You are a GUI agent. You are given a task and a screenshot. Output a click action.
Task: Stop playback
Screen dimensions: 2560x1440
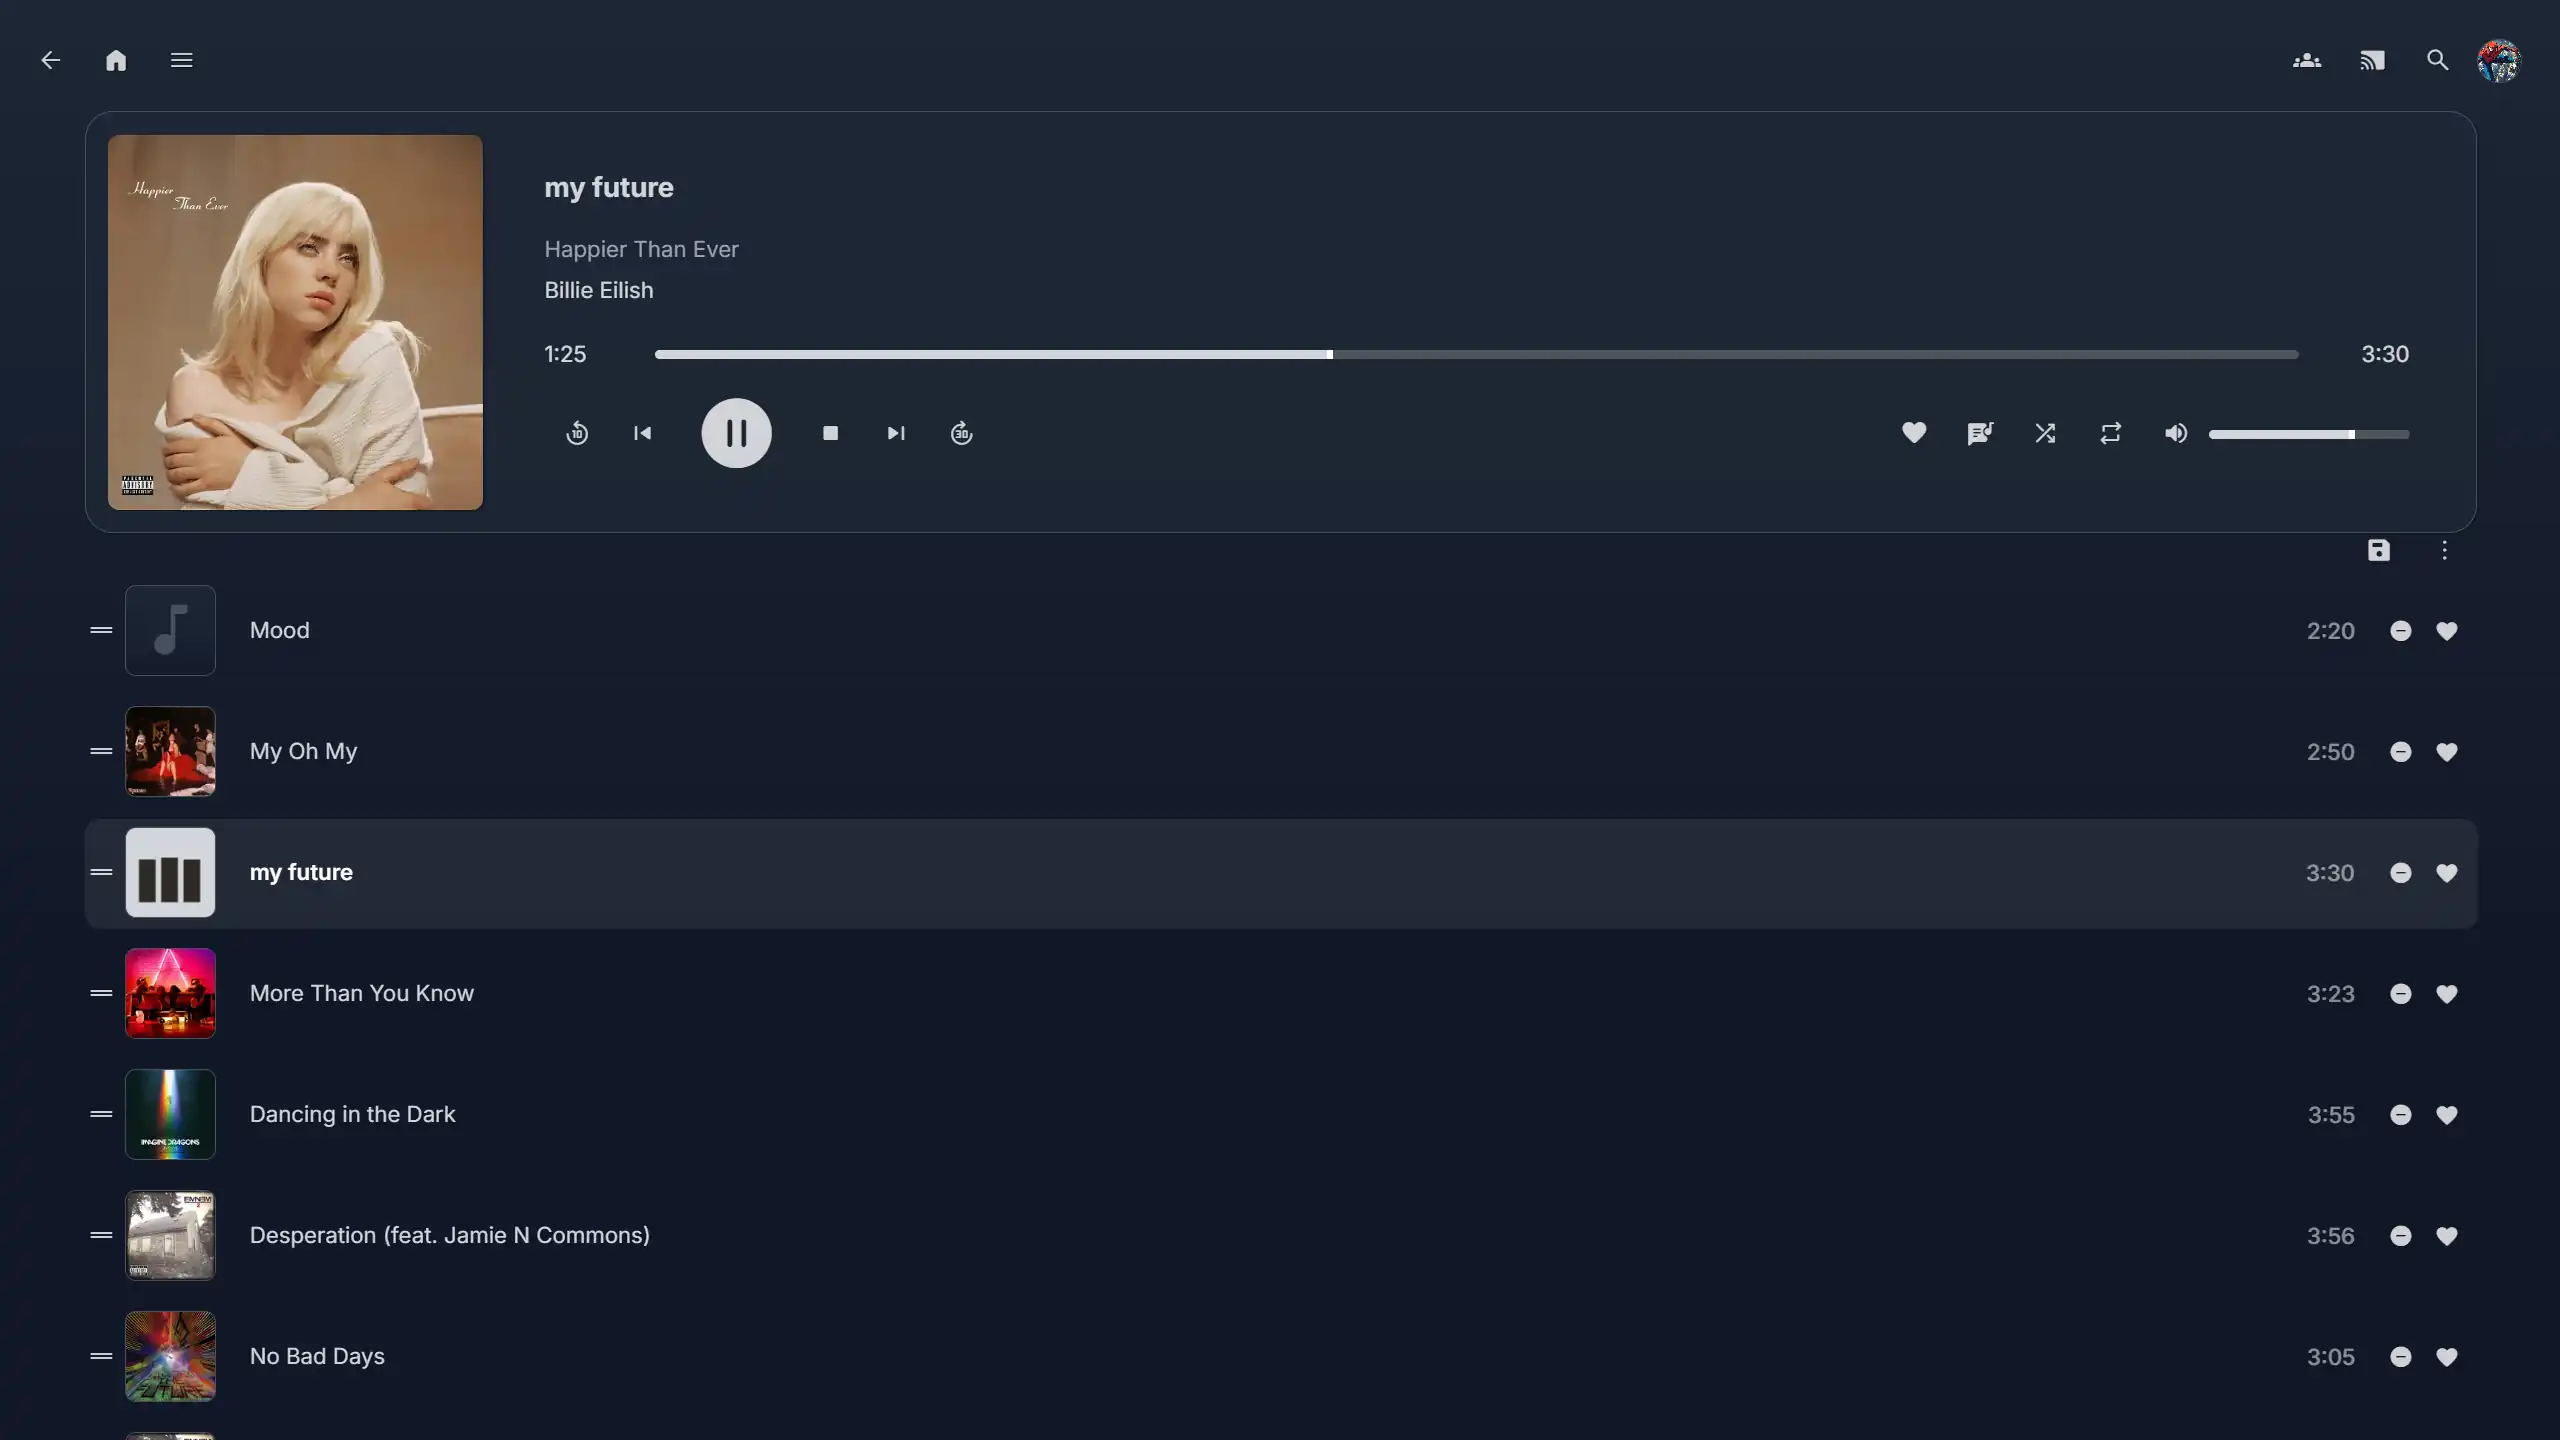coord(830,433)
